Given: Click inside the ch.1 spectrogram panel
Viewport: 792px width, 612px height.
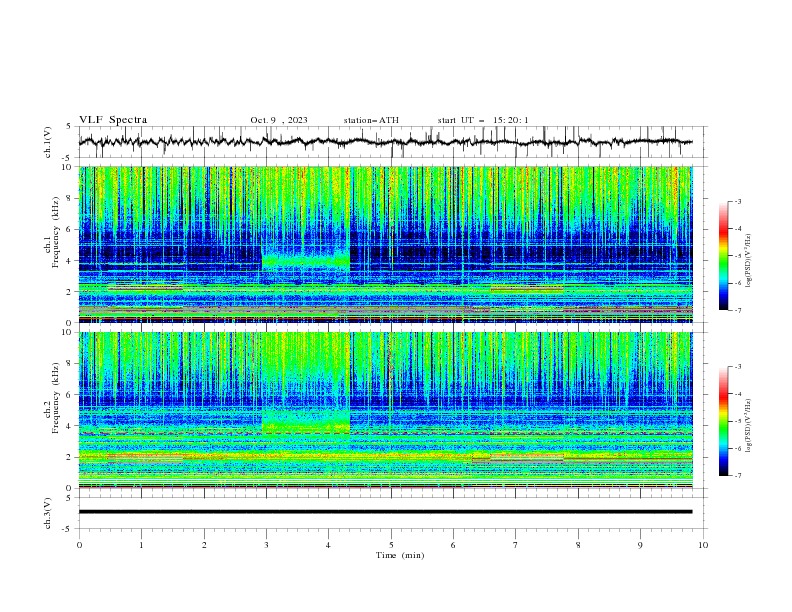Looking at the screenshot, I should click(385, 244).
